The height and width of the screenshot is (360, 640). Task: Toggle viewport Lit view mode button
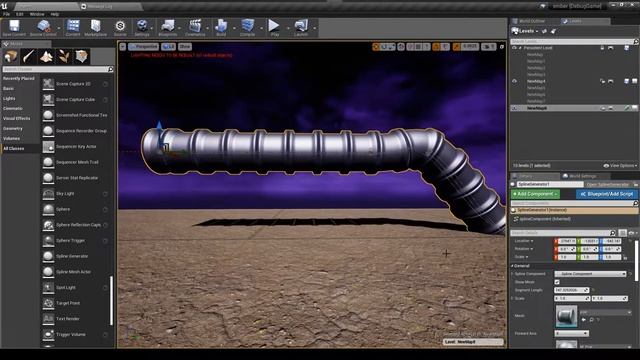coord(168,47)
